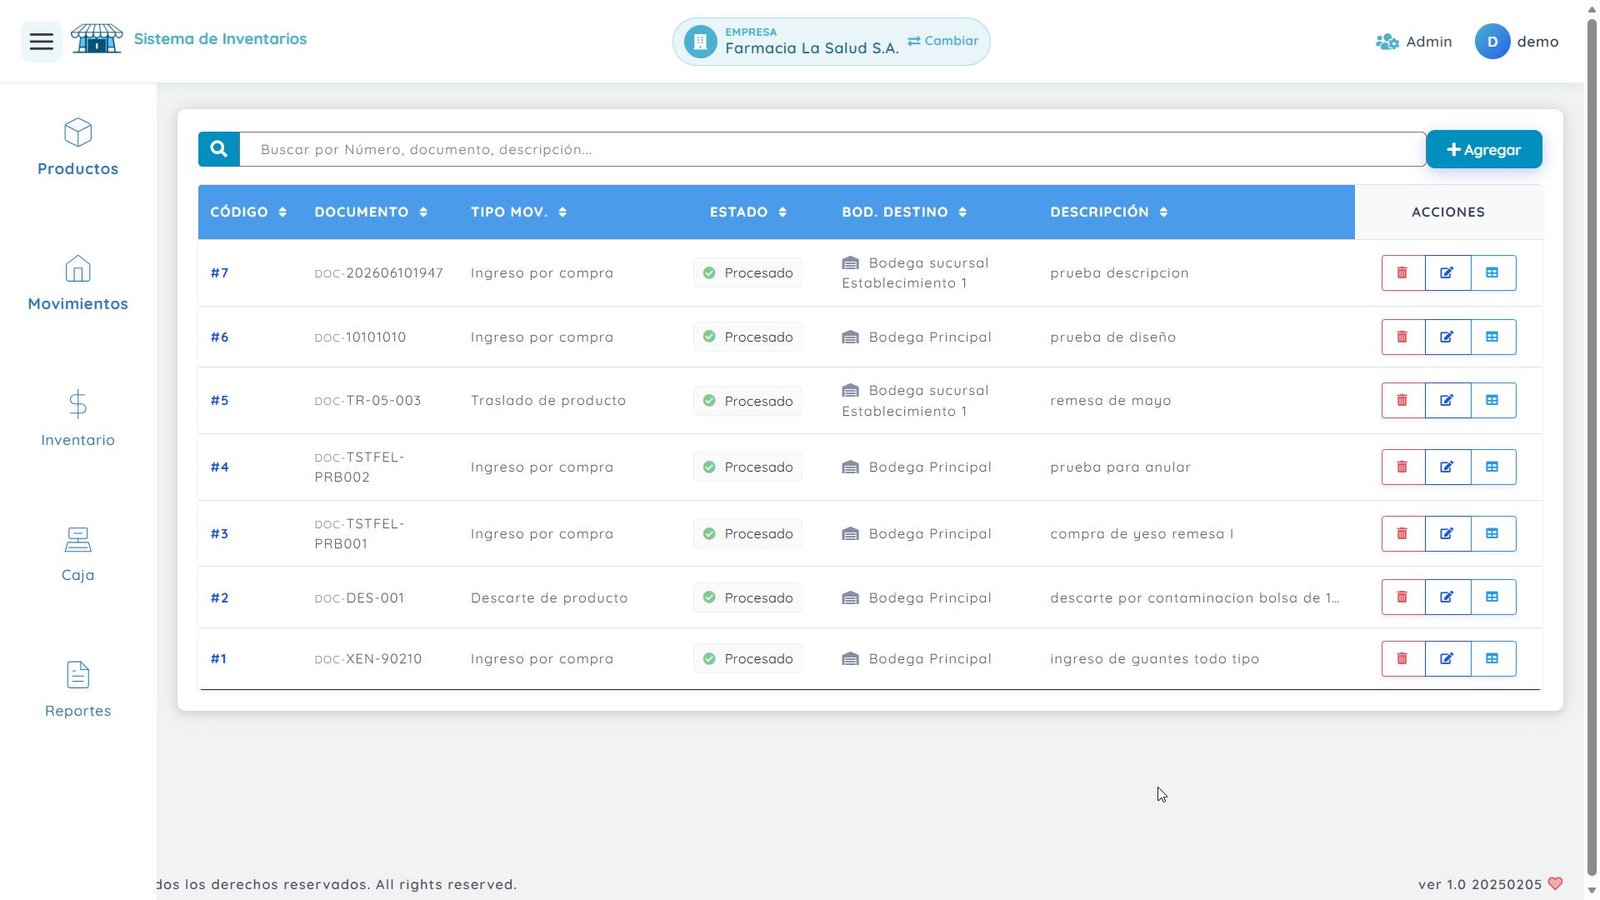Click the Procesado status of movement #2
This screenshot has width=1600, height=900.
tap(748, 598)
